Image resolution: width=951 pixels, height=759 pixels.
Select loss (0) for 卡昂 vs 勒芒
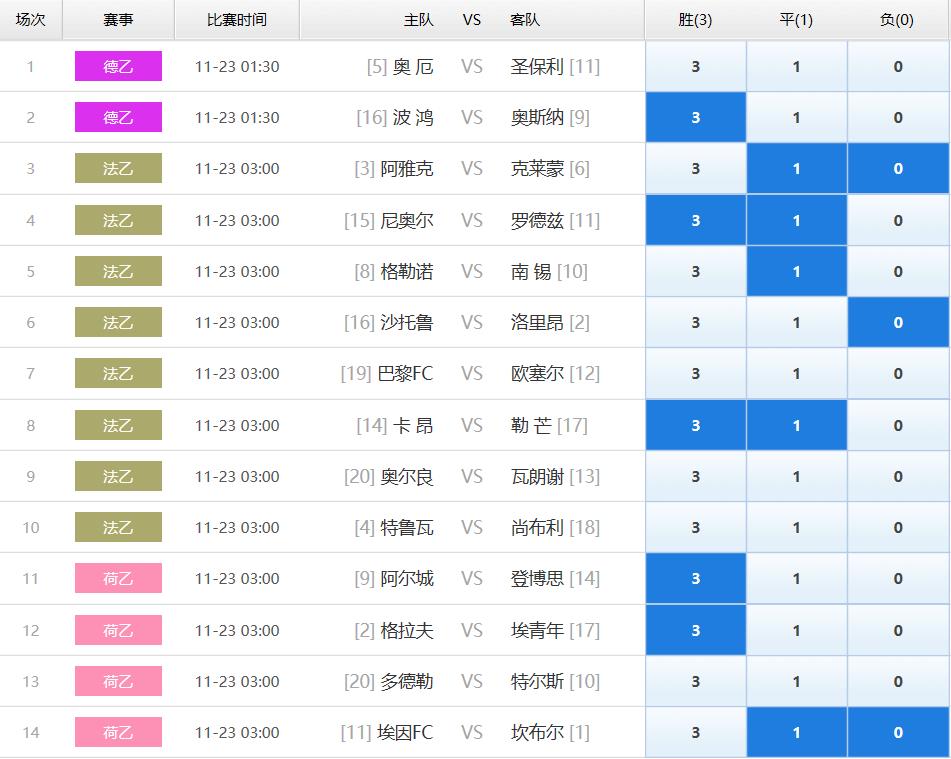tap(898, 425)
